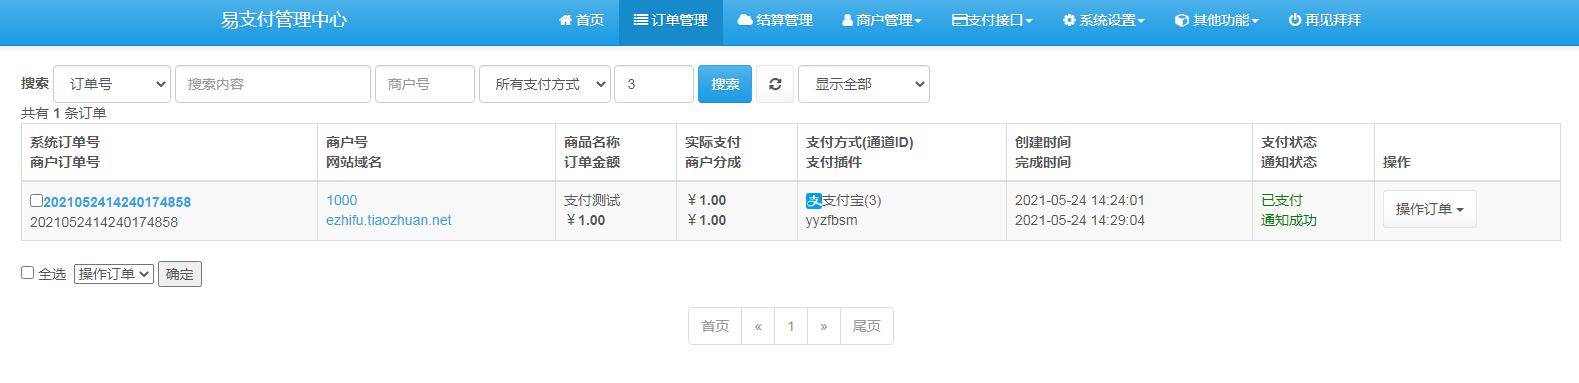Click the blue 搜索 button

click(725, 84)
